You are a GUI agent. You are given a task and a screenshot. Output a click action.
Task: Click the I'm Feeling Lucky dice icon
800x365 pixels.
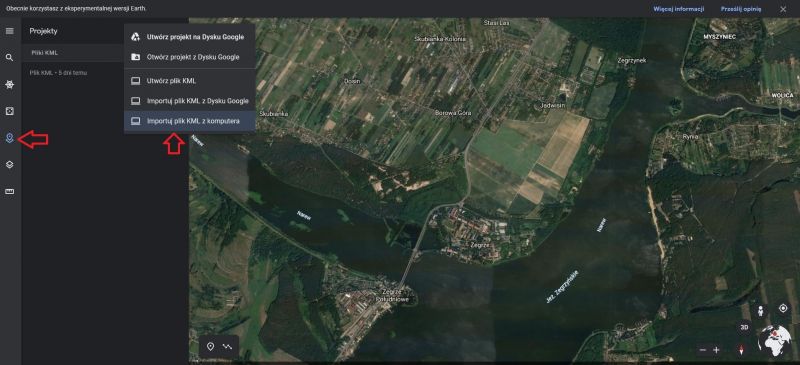[9, 111]
